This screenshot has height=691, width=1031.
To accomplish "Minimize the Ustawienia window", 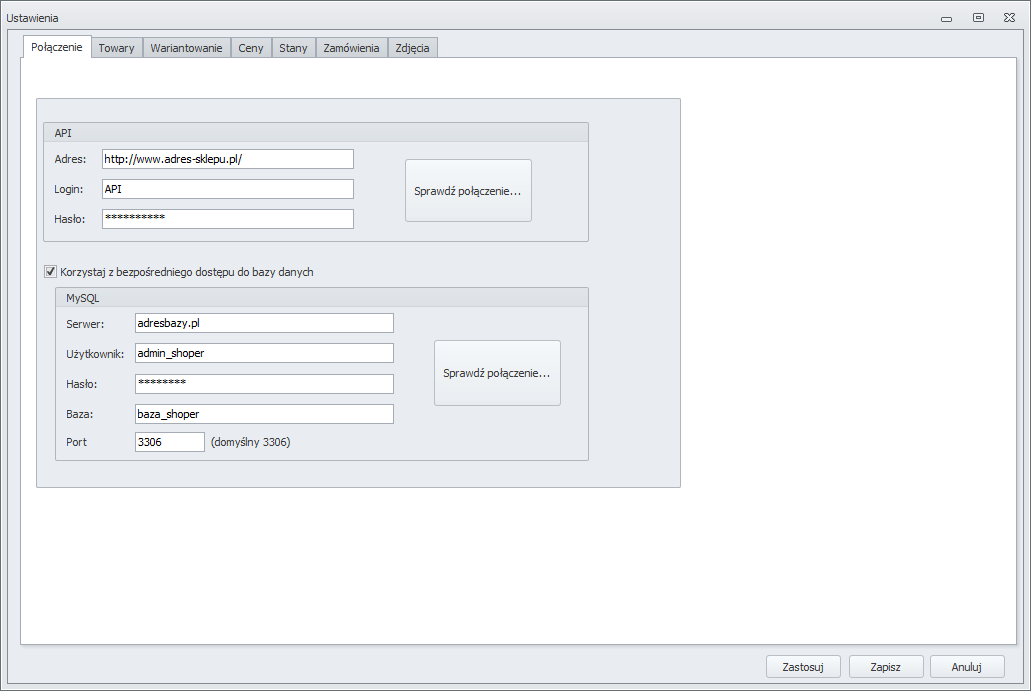I will [x=947, y=18].
